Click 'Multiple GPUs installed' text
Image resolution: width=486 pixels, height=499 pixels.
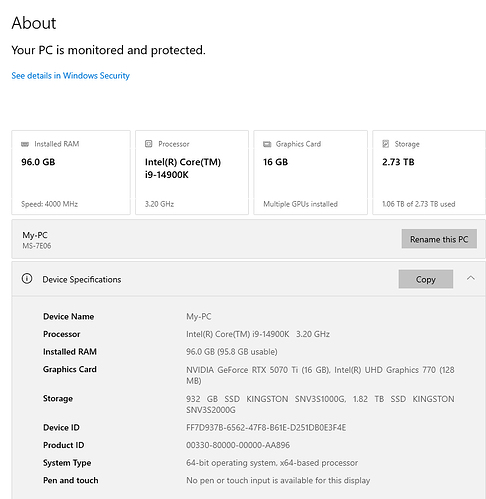tap(300, 204)
